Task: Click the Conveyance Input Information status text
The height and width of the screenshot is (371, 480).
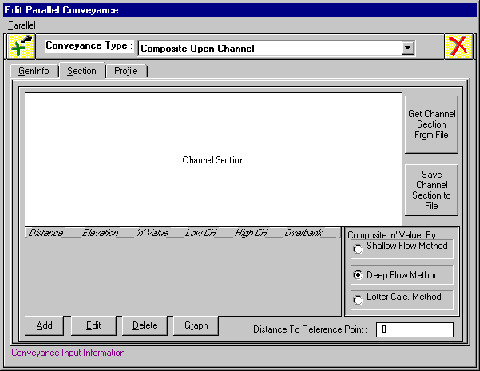Action: click(68, 353)
